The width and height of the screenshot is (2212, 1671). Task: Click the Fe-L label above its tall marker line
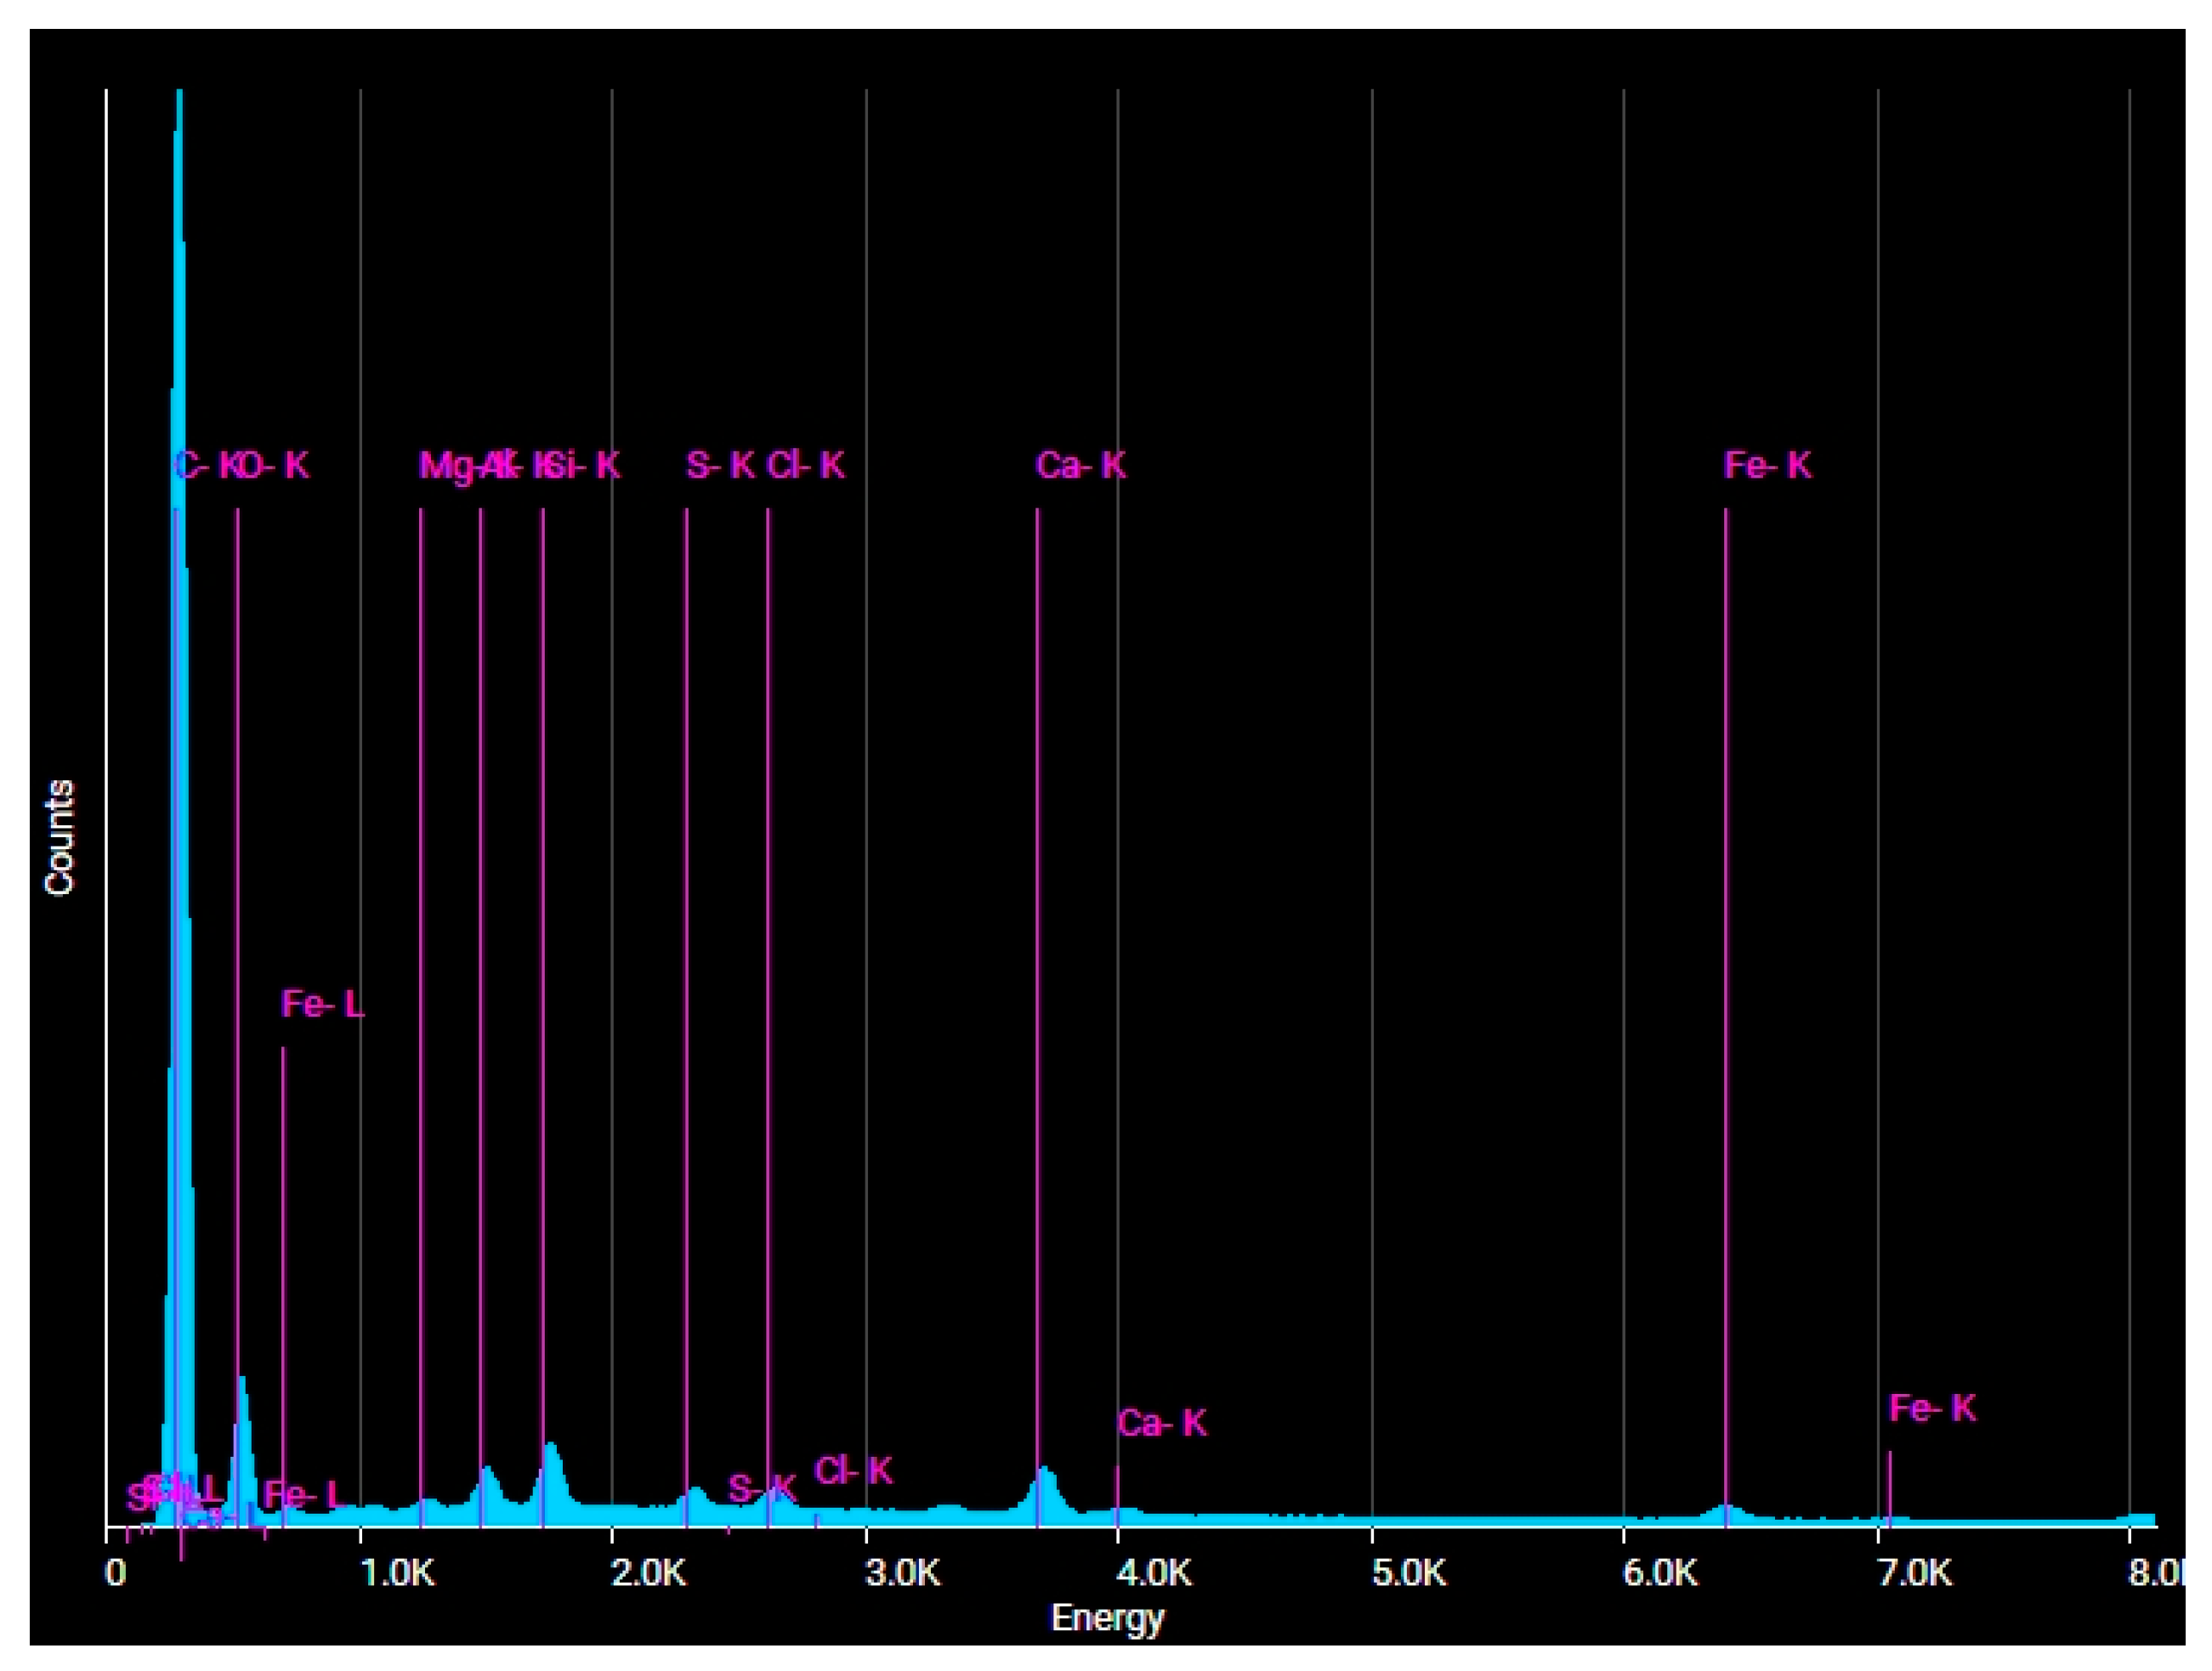[322, 1004]
